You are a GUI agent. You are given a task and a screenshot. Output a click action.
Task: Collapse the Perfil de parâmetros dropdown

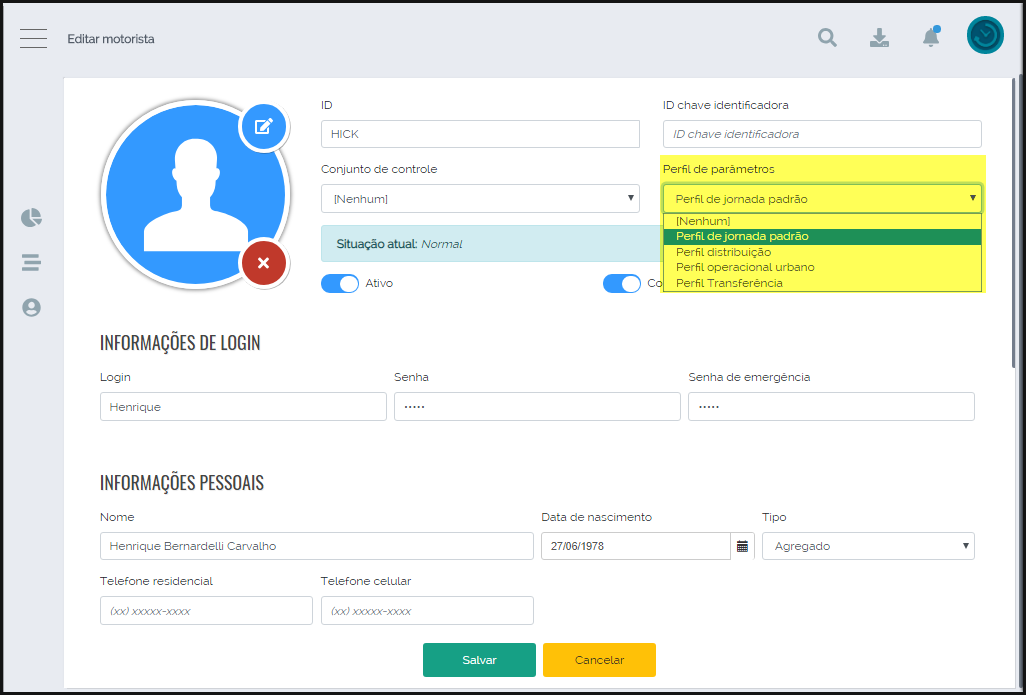tap(821, 198)
